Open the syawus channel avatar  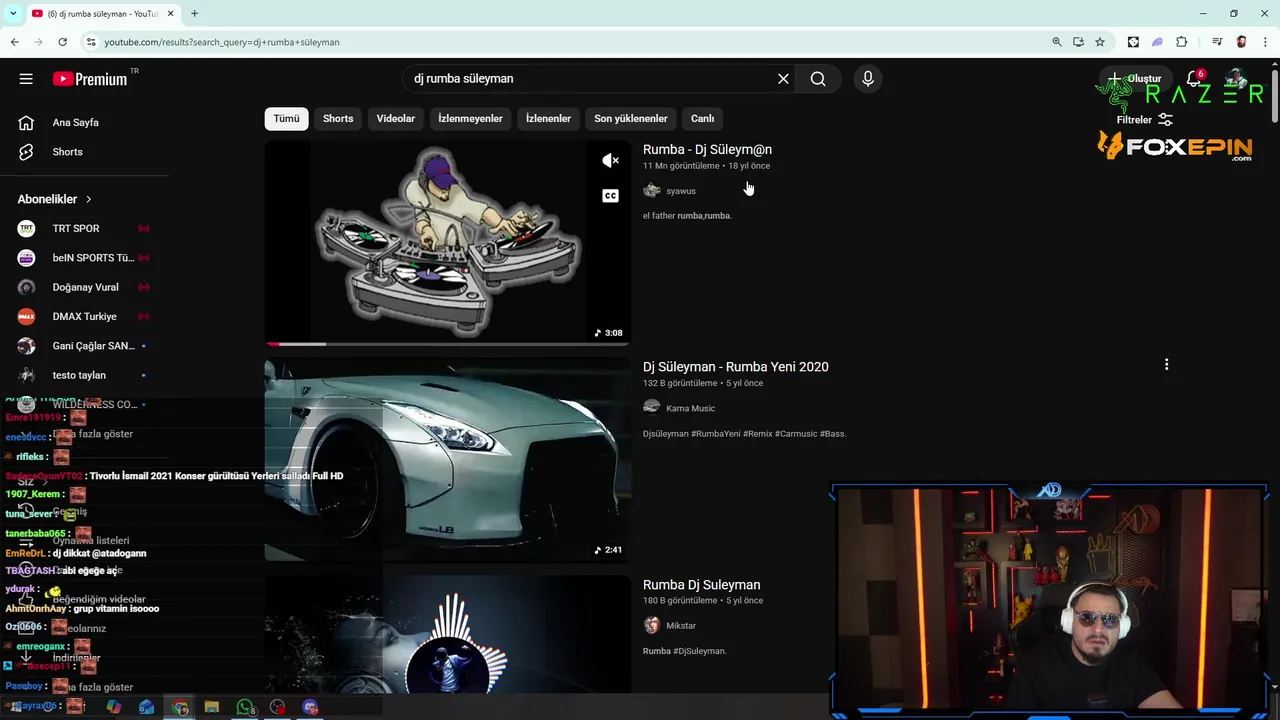tap(652, 191)
